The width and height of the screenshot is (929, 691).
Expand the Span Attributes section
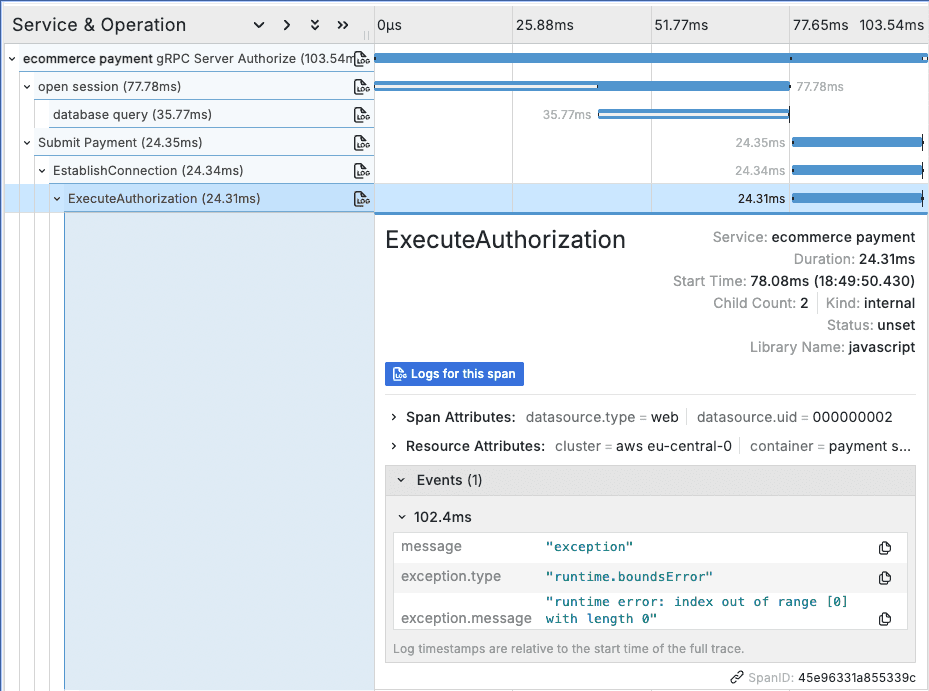(391, 417)
